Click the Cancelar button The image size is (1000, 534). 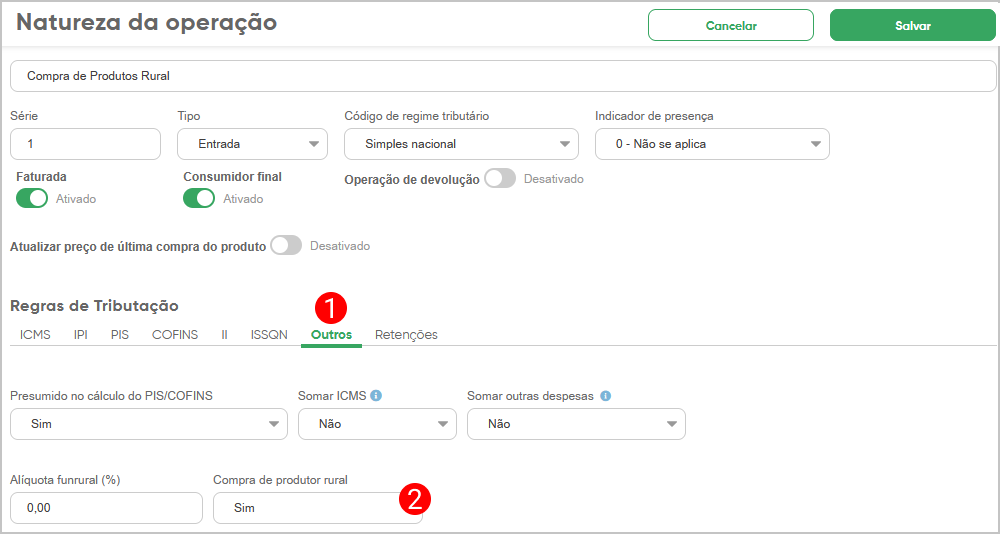731,26
